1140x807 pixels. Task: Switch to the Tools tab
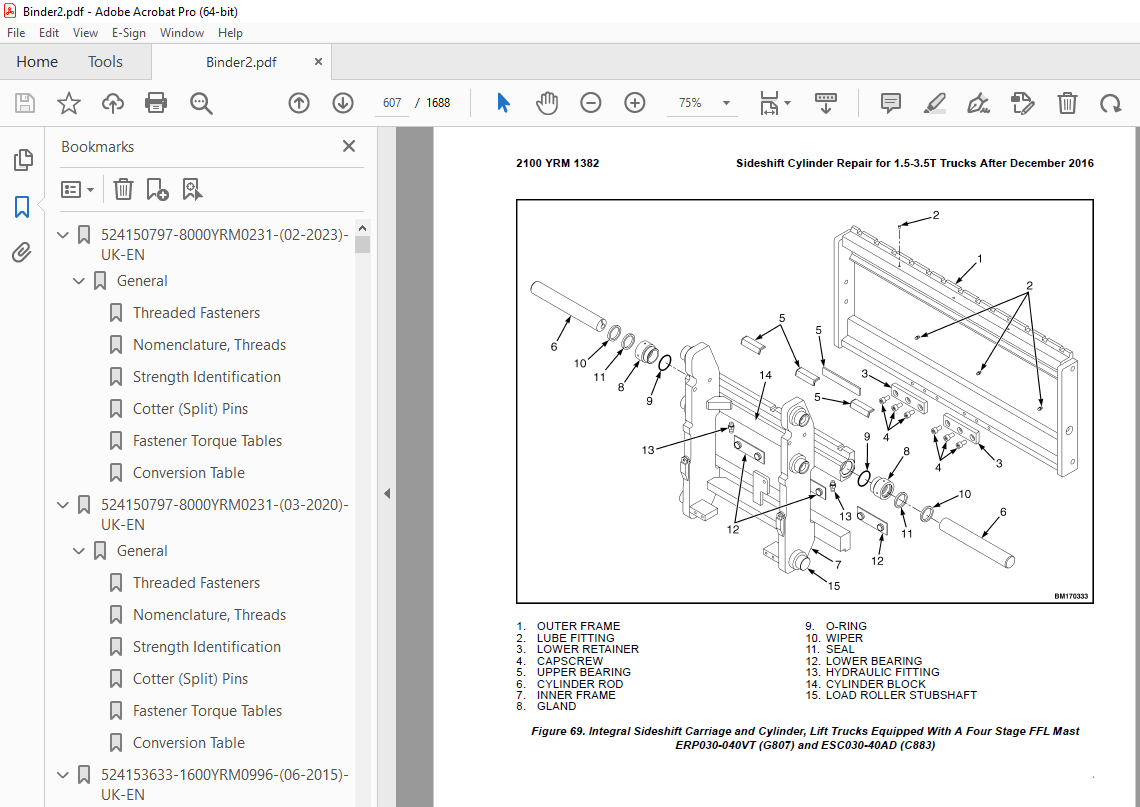[x=105, y=62]
